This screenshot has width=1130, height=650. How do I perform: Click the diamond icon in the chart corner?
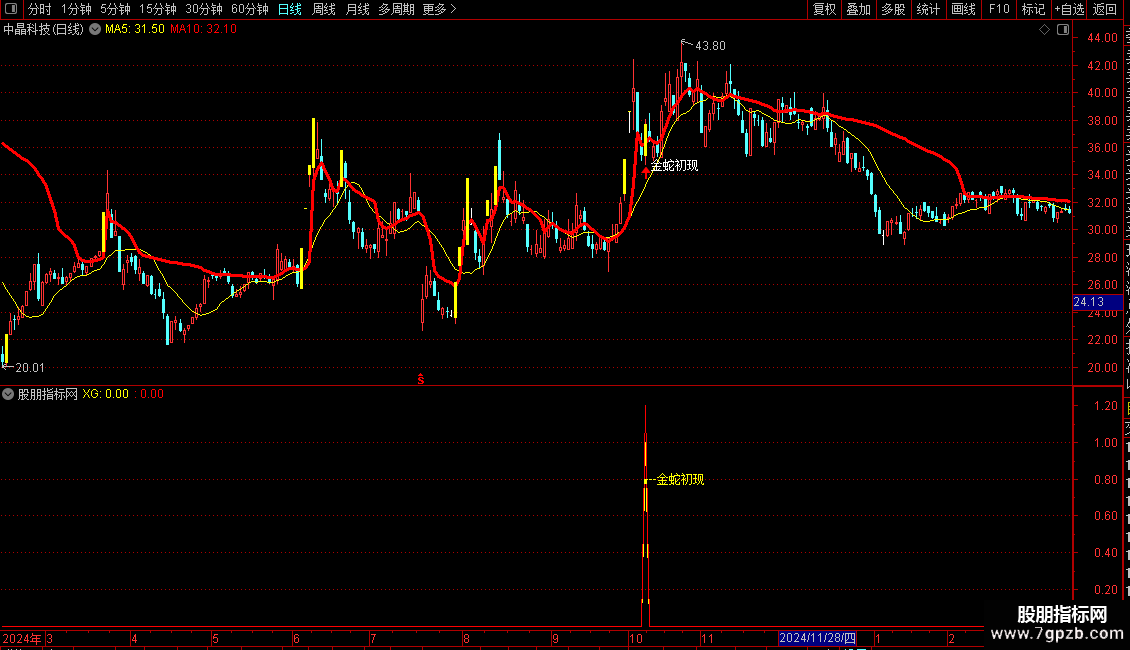[1044, 30]
